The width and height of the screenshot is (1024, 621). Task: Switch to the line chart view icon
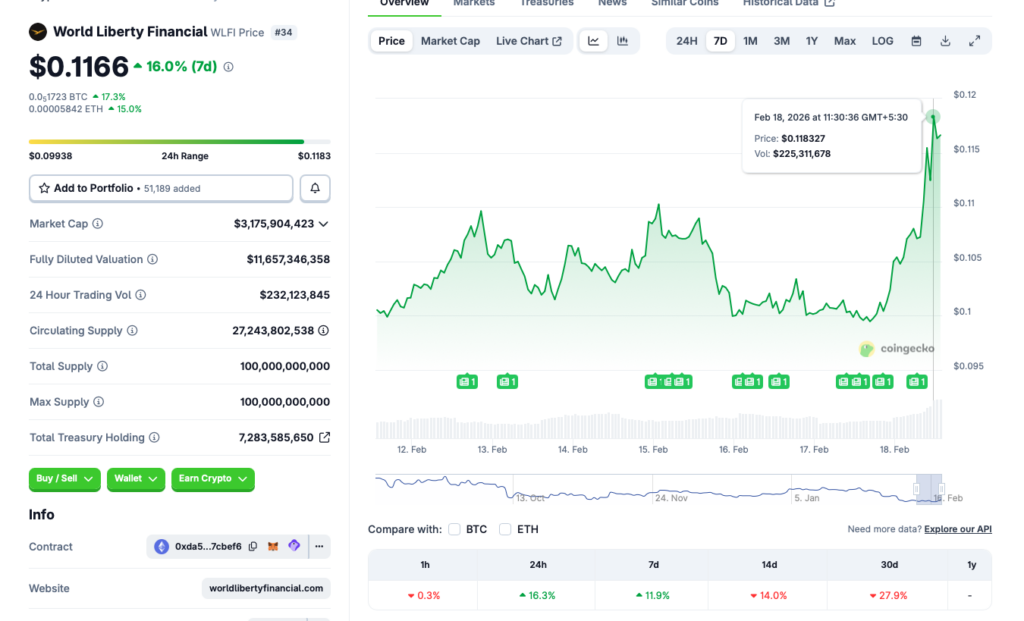click(x=593, y=41)
